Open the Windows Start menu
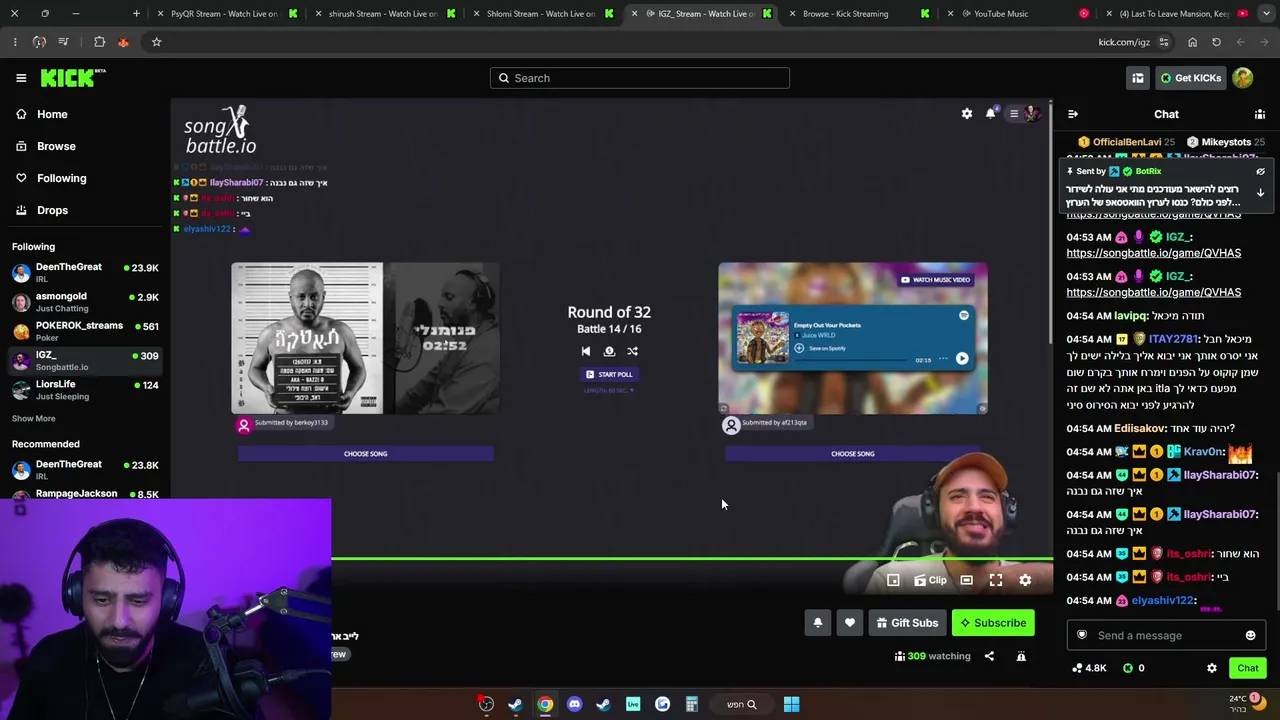This screenshot has width=1280, height=720. click(791, 704)
